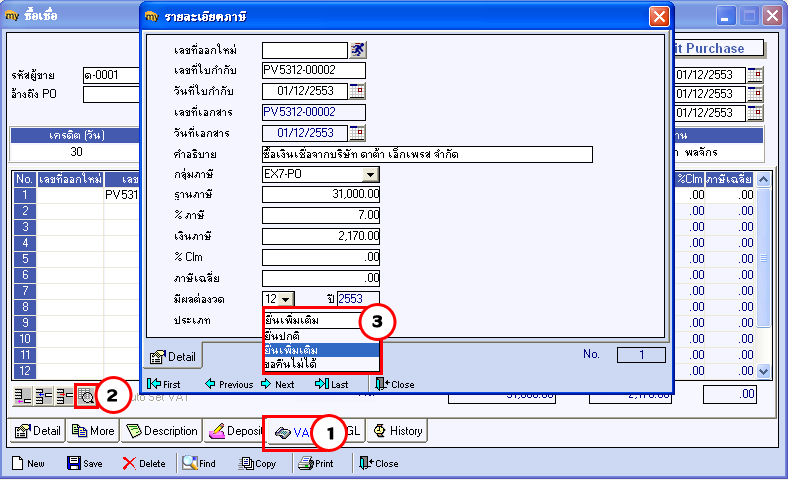Click Close button in tax detail dialog
The image size is (788, 480).
coord(395,385)
